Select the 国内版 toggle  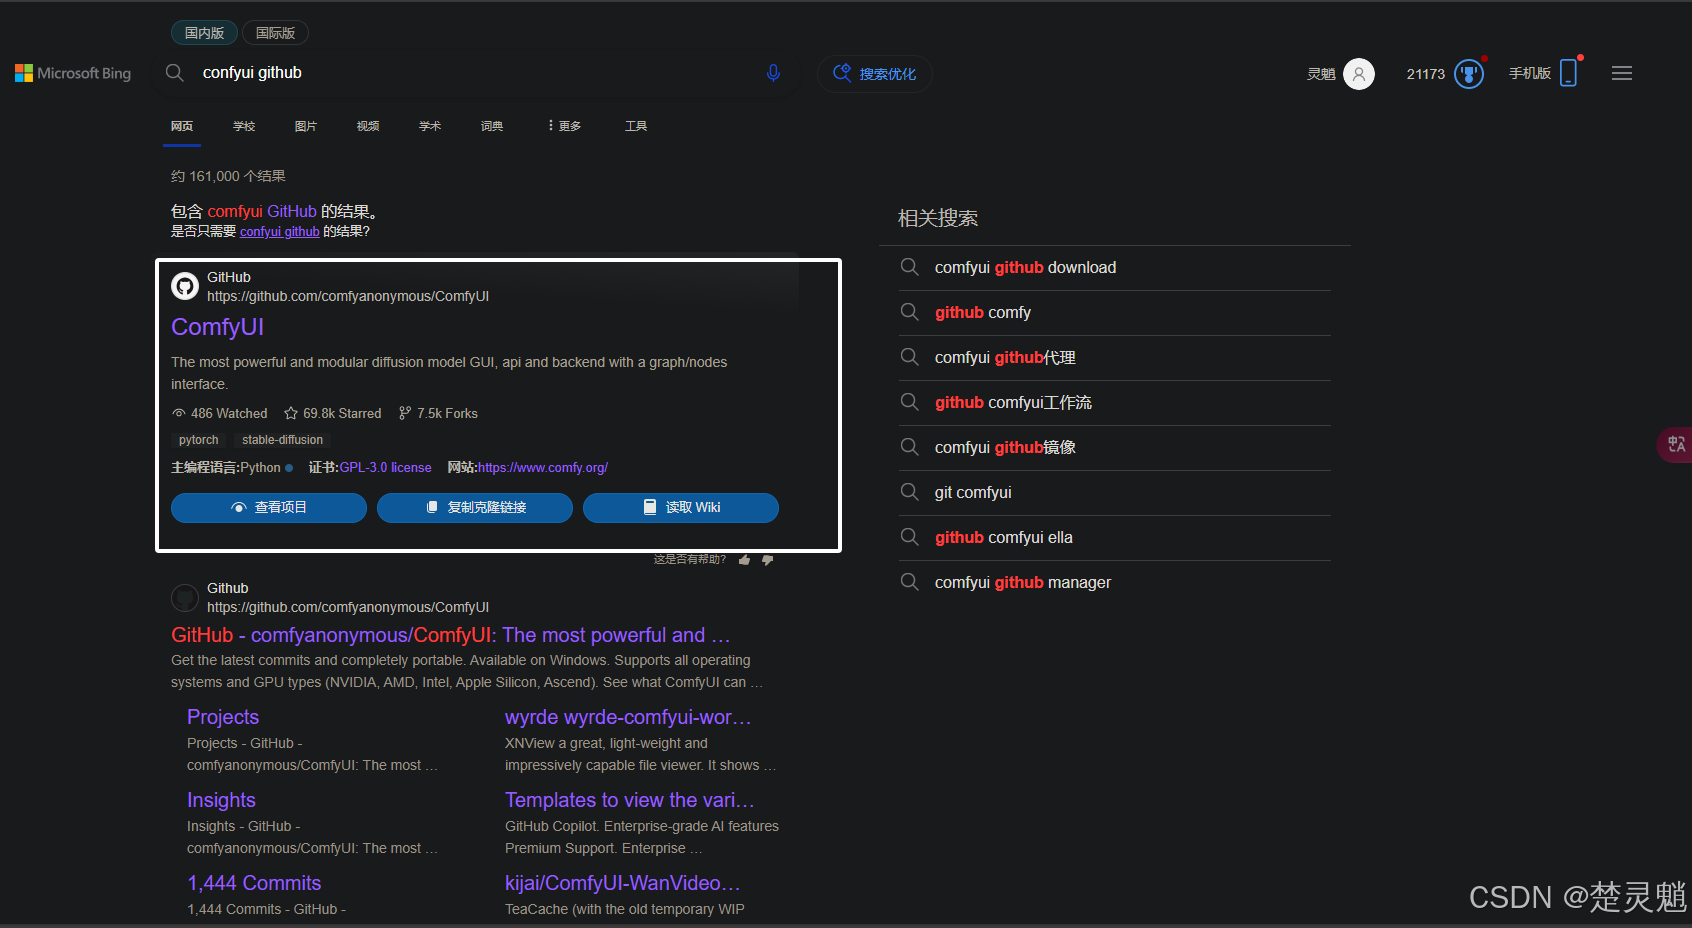[x=204, y=33]
